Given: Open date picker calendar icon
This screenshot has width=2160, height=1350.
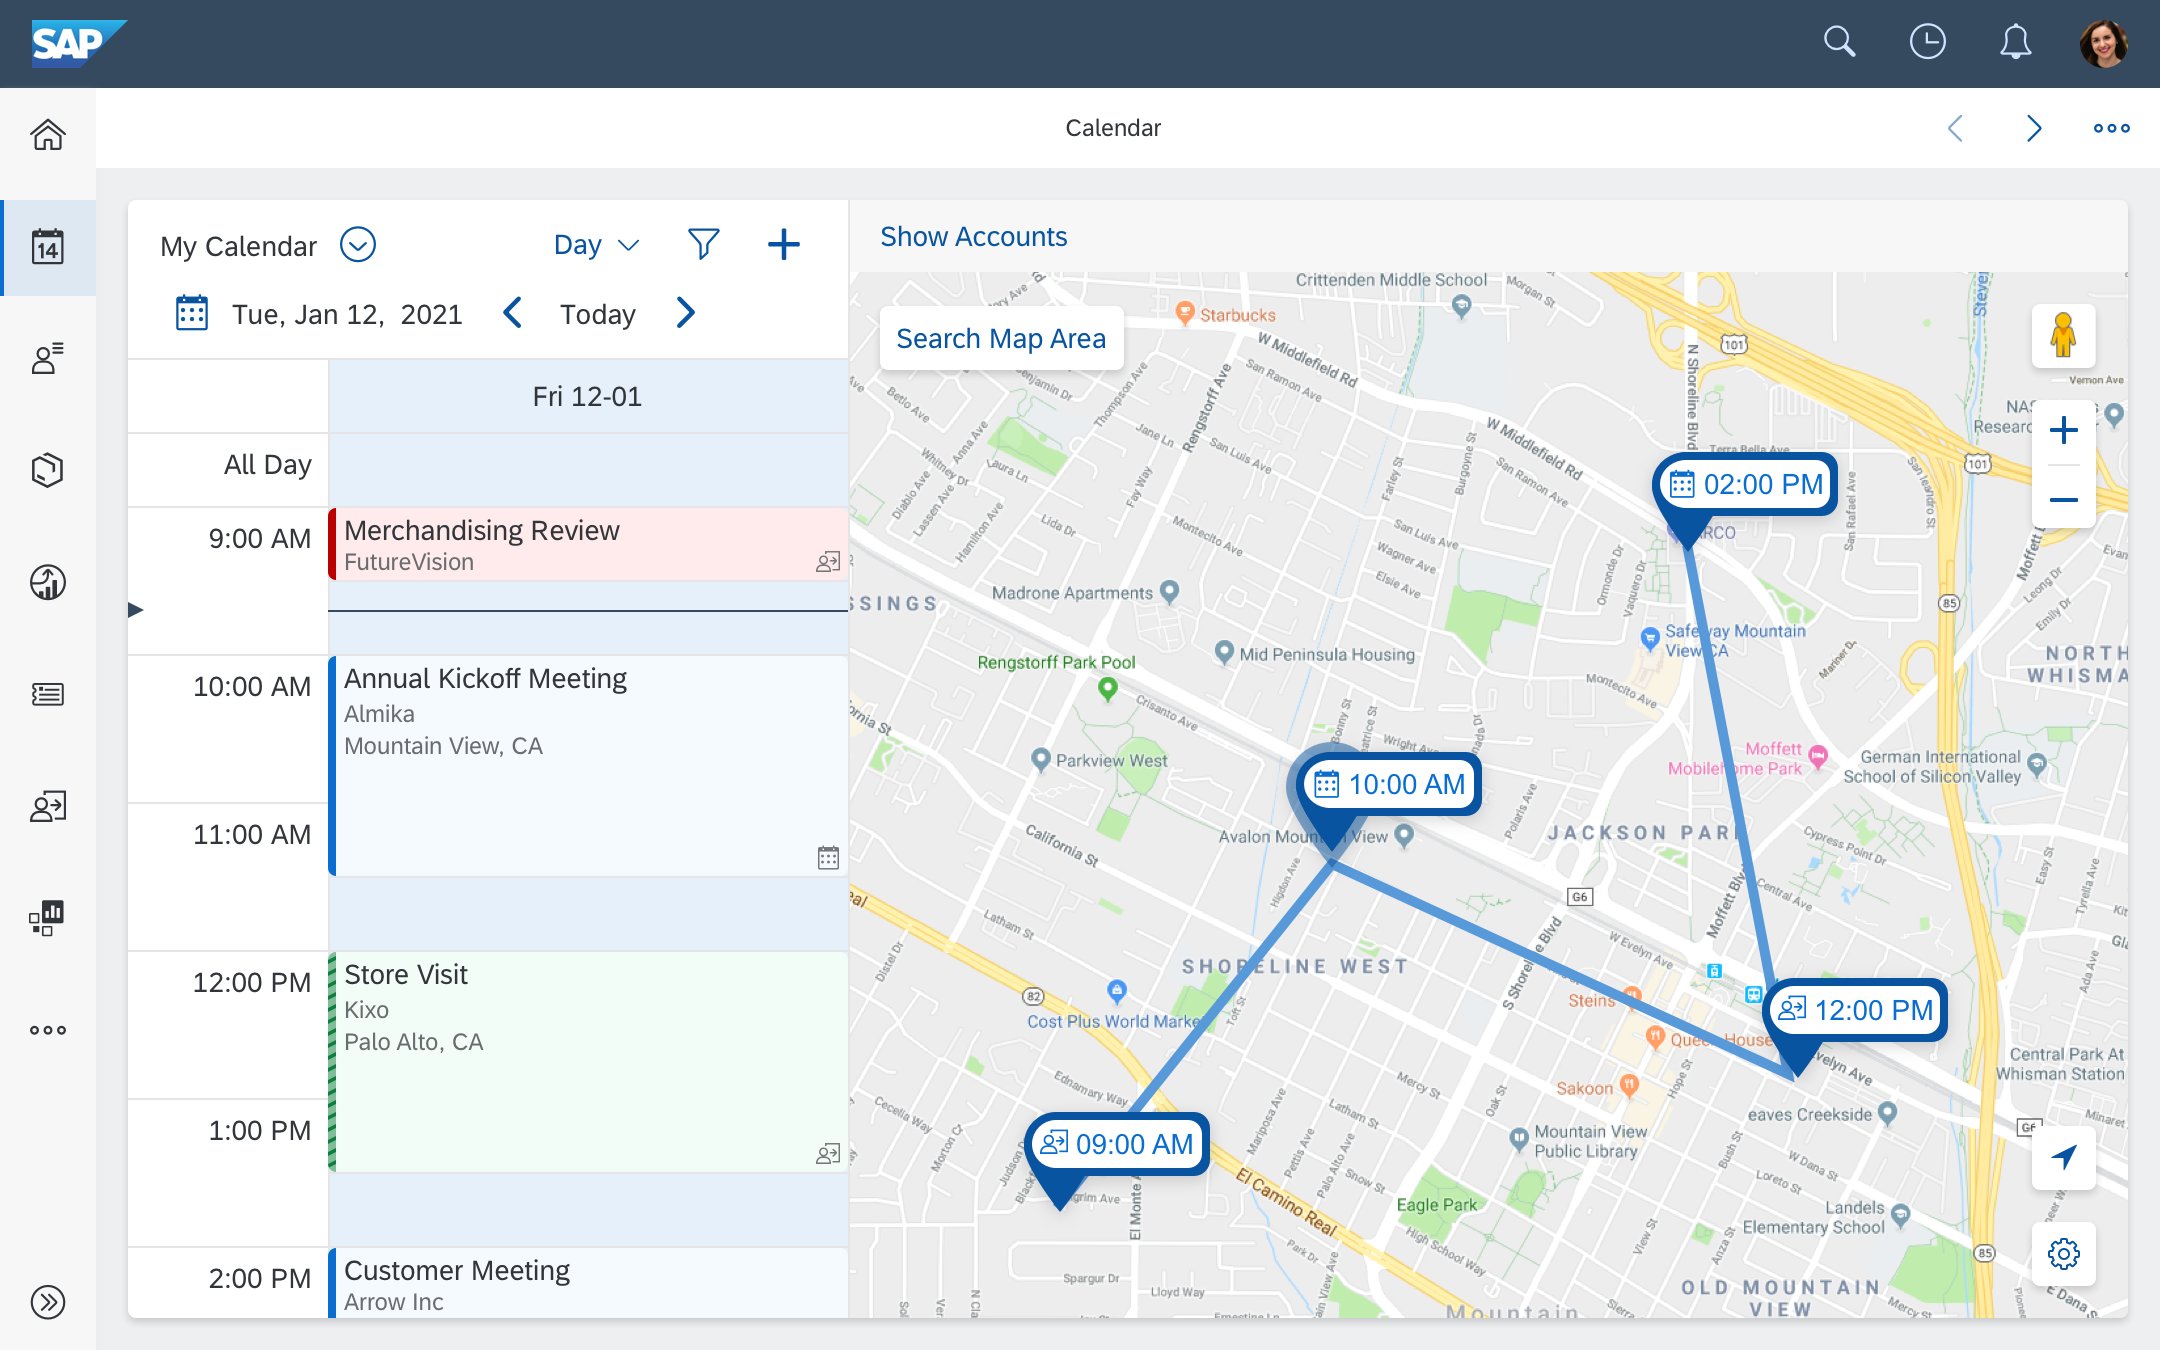Looking at the screenshot, I should pos(191,313).
